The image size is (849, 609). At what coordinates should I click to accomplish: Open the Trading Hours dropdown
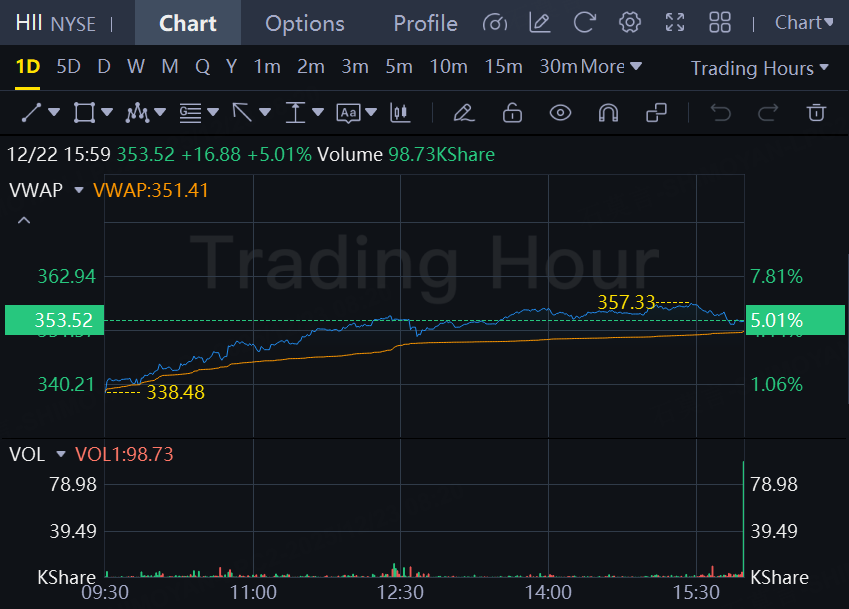(x=760, y=68)
